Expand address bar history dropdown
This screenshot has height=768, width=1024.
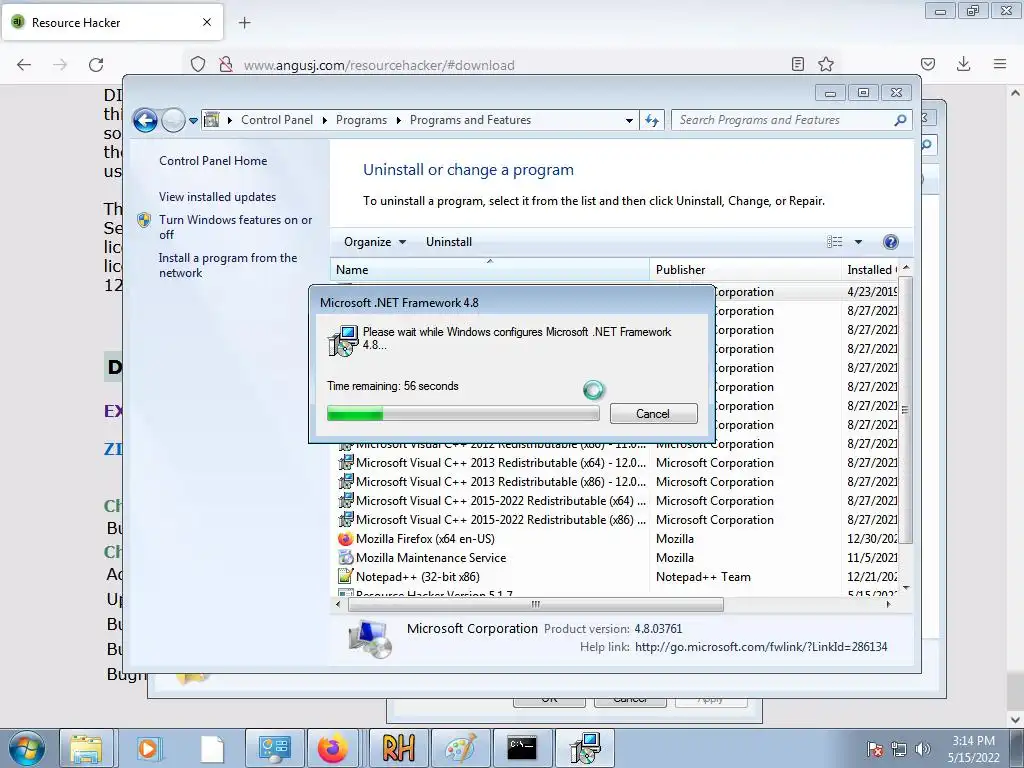(x=629, y=120)
